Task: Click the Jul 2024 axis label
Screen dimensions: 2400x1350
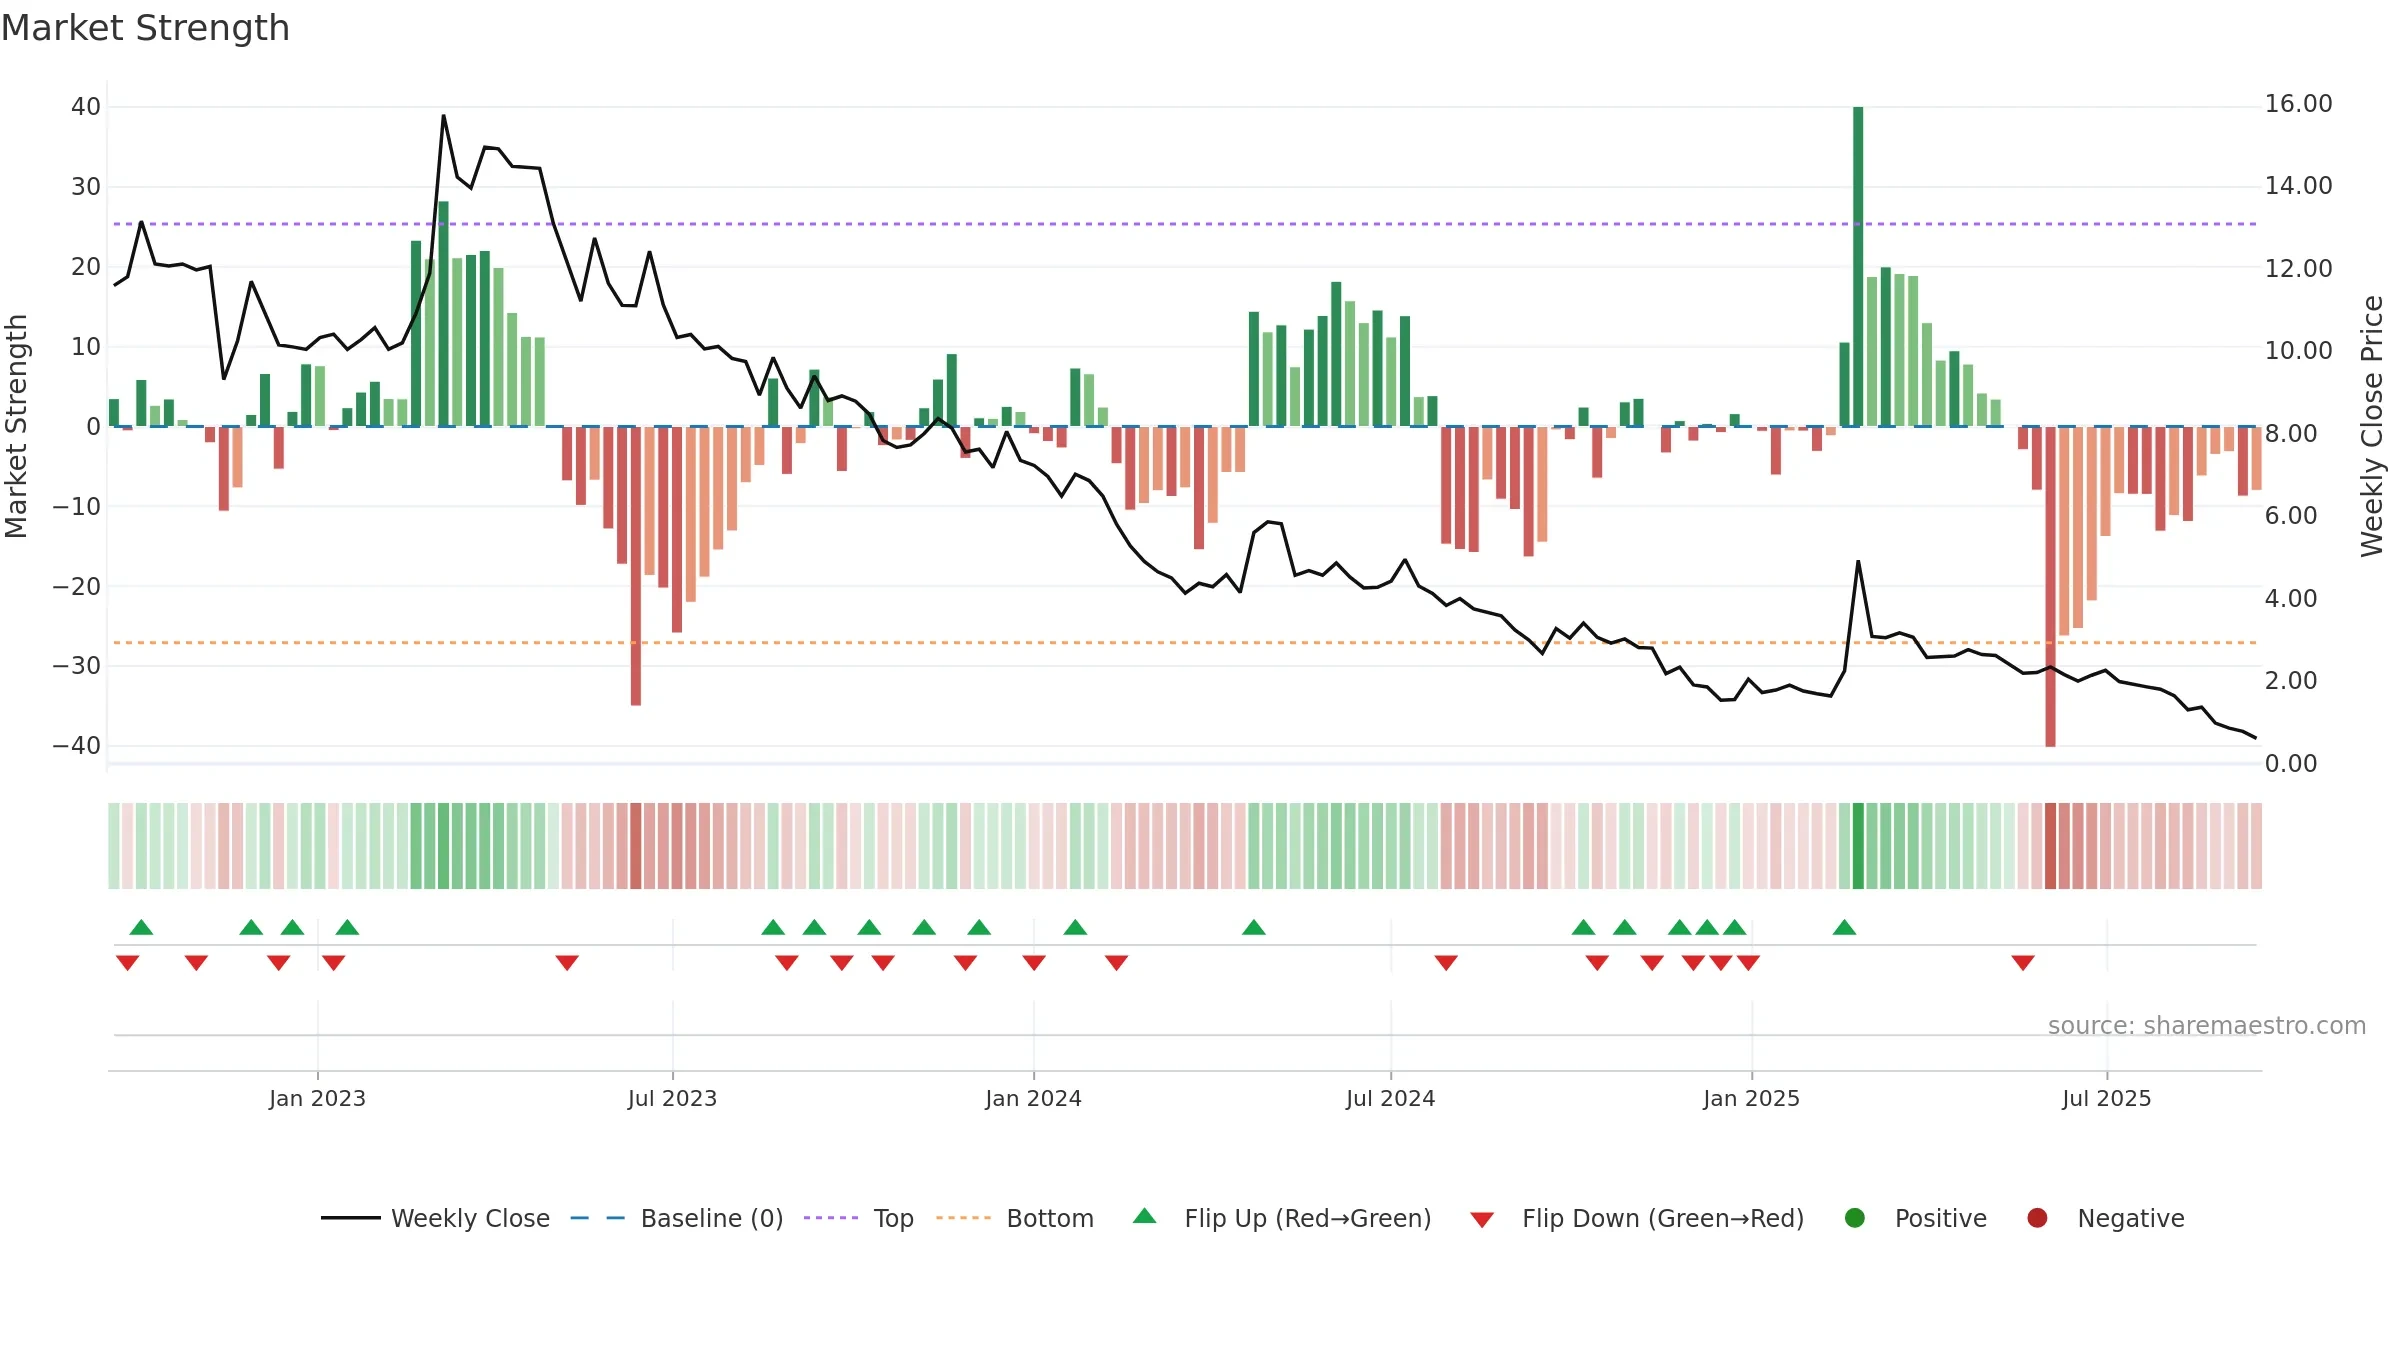Action: click(x=1390, y=1098)
